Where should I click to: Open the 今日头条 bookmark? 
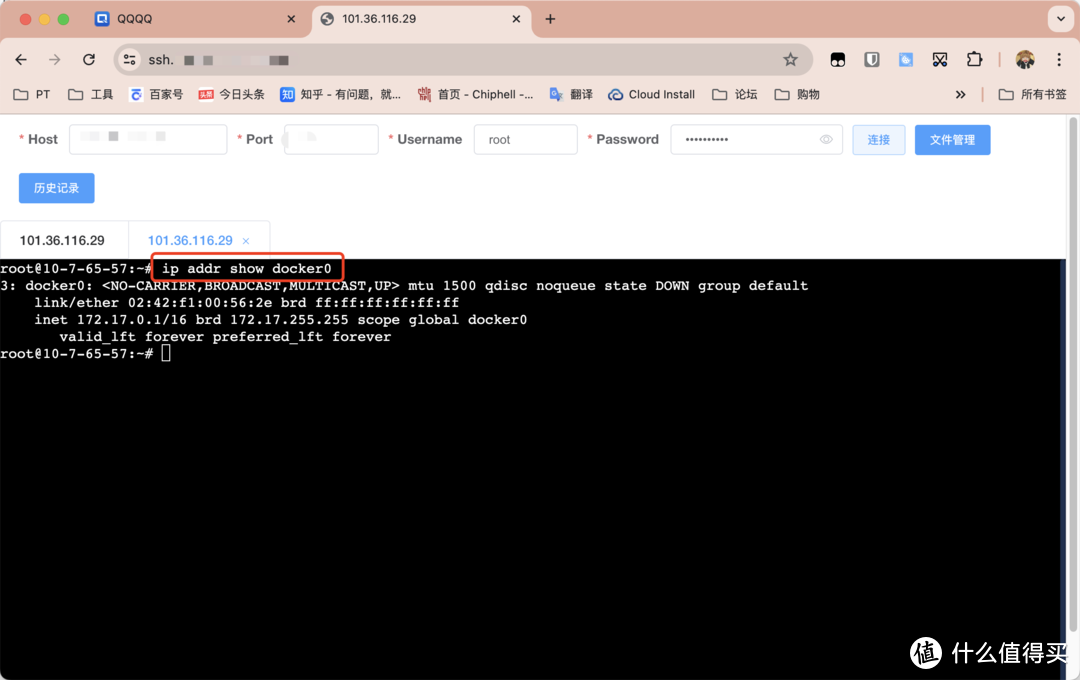(231, 94)
